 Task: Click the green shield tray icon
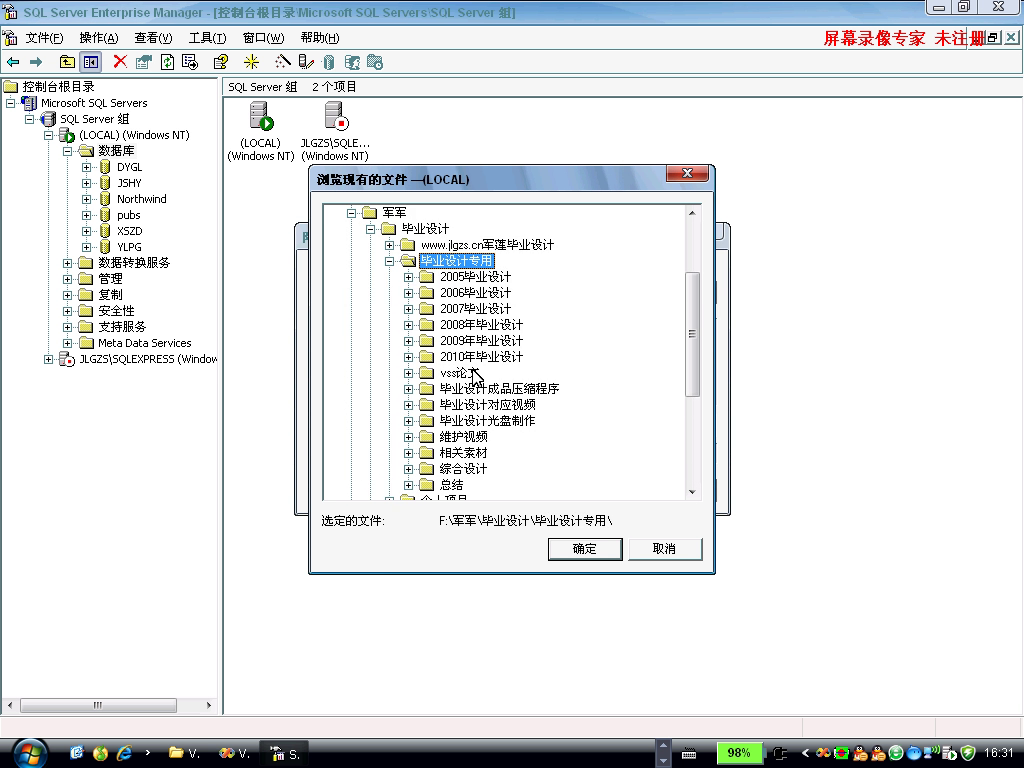click(968, 753)
